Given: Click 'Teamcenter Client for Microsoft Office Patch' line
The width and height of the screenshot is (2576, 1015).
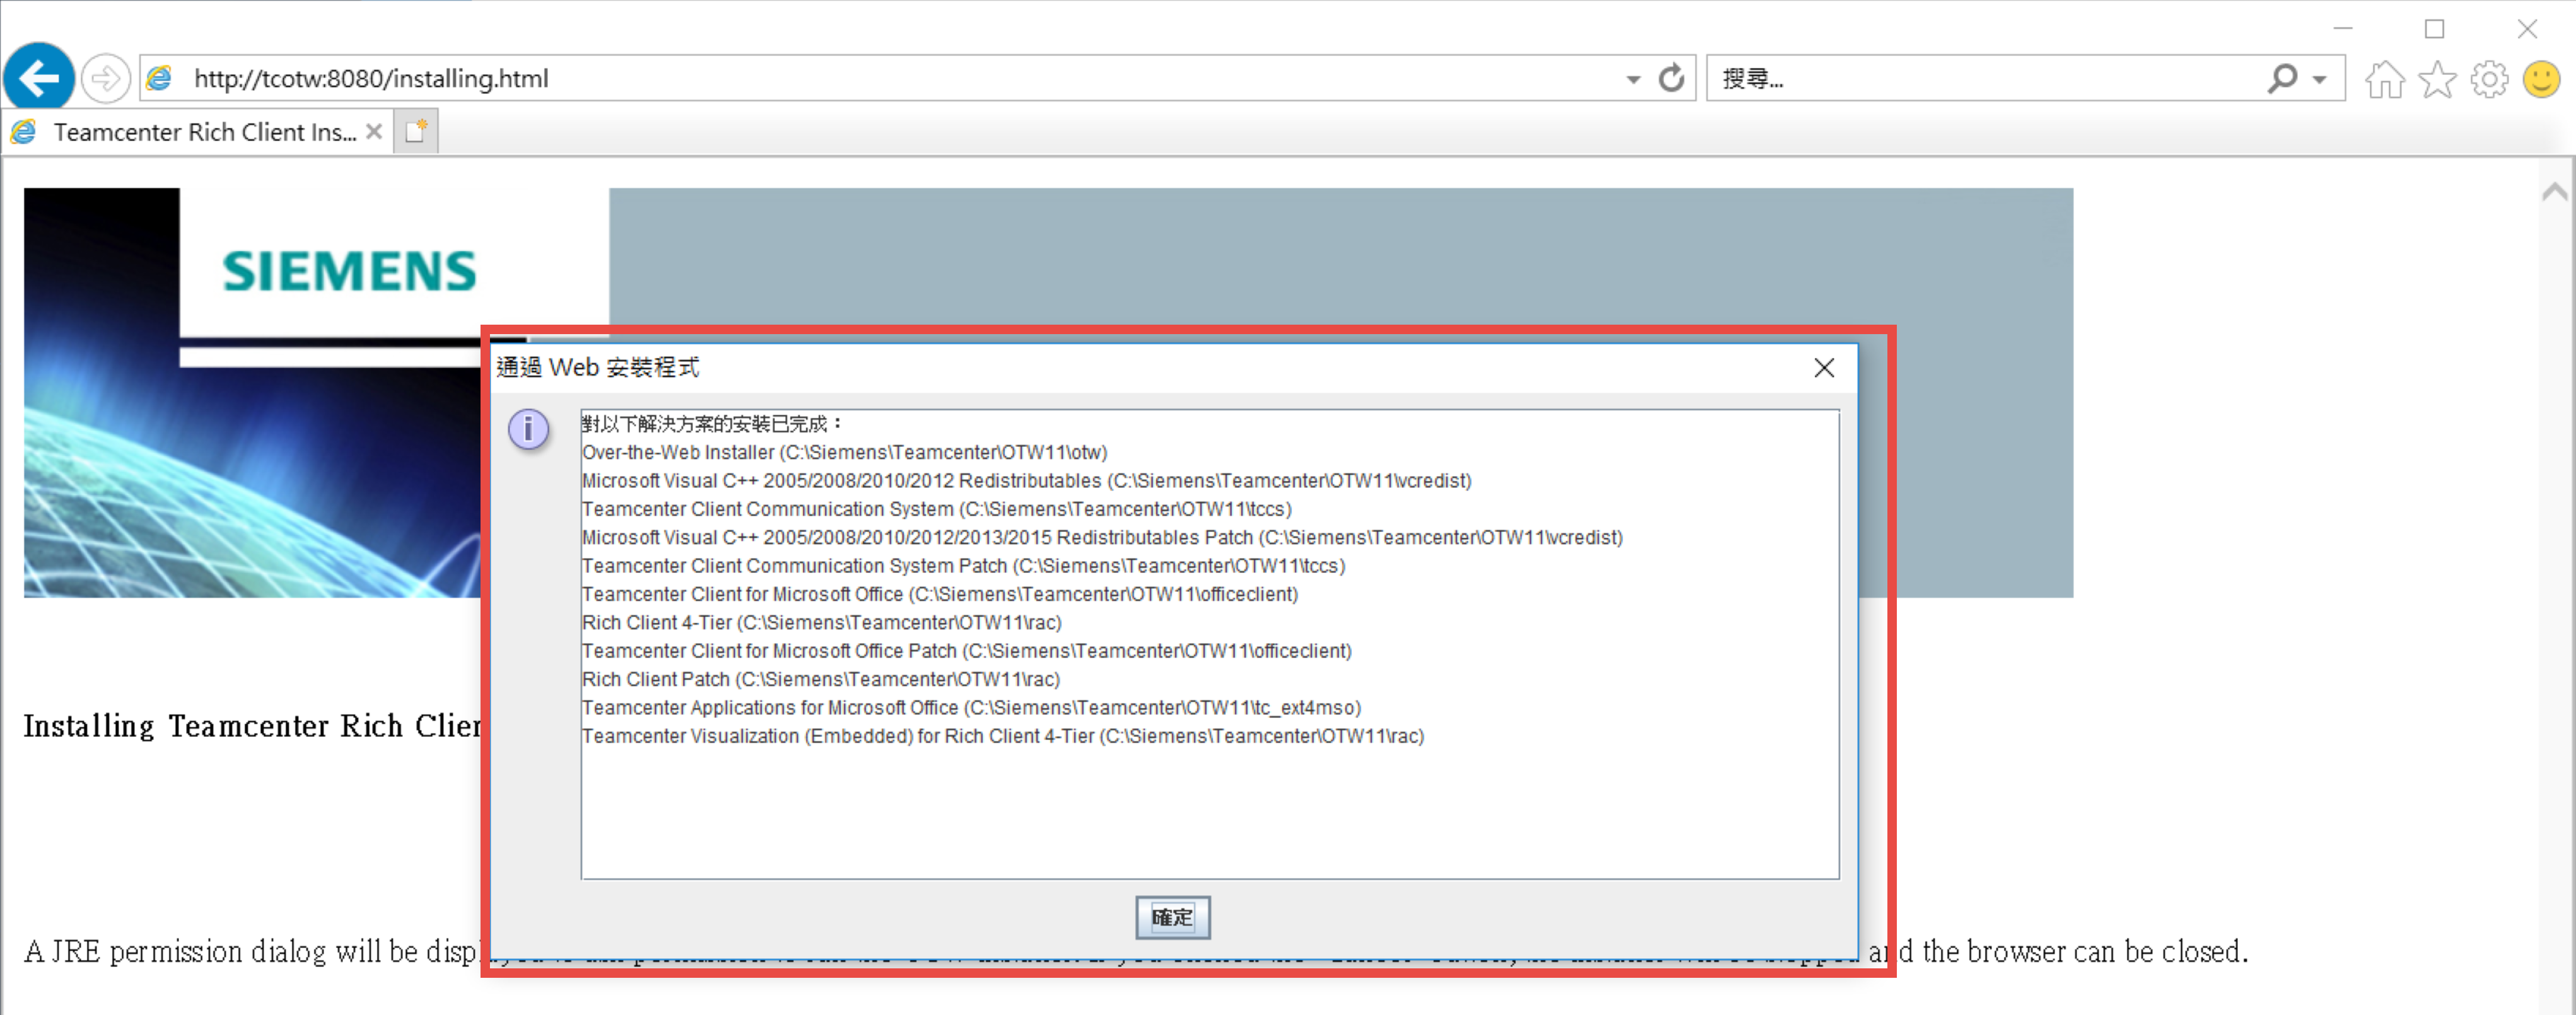Looking at the screenshot, I should point(966,651).
